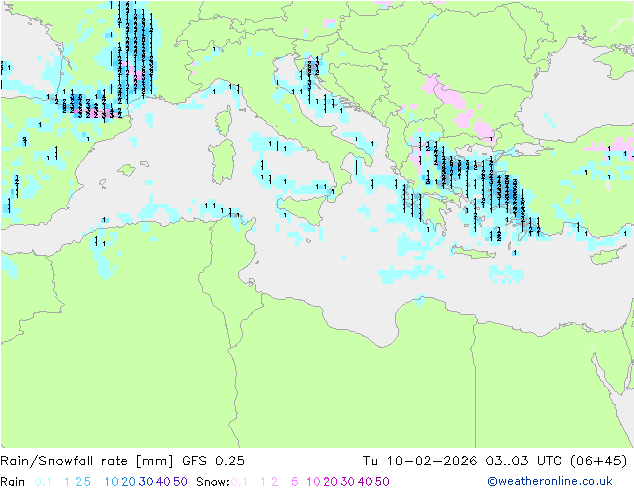The width and height of the screenshot is (634, 490).
Task: Select the 'GFS 0.25' model label
Action: [x=213, y=461]
